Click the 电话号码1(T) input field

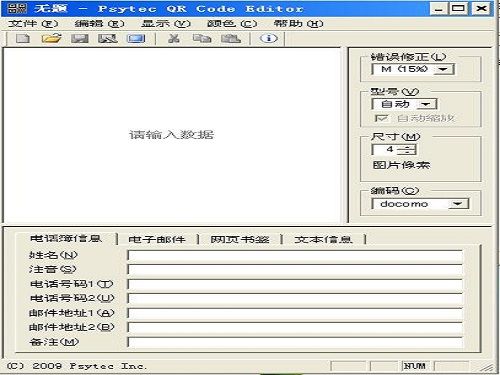295,284
